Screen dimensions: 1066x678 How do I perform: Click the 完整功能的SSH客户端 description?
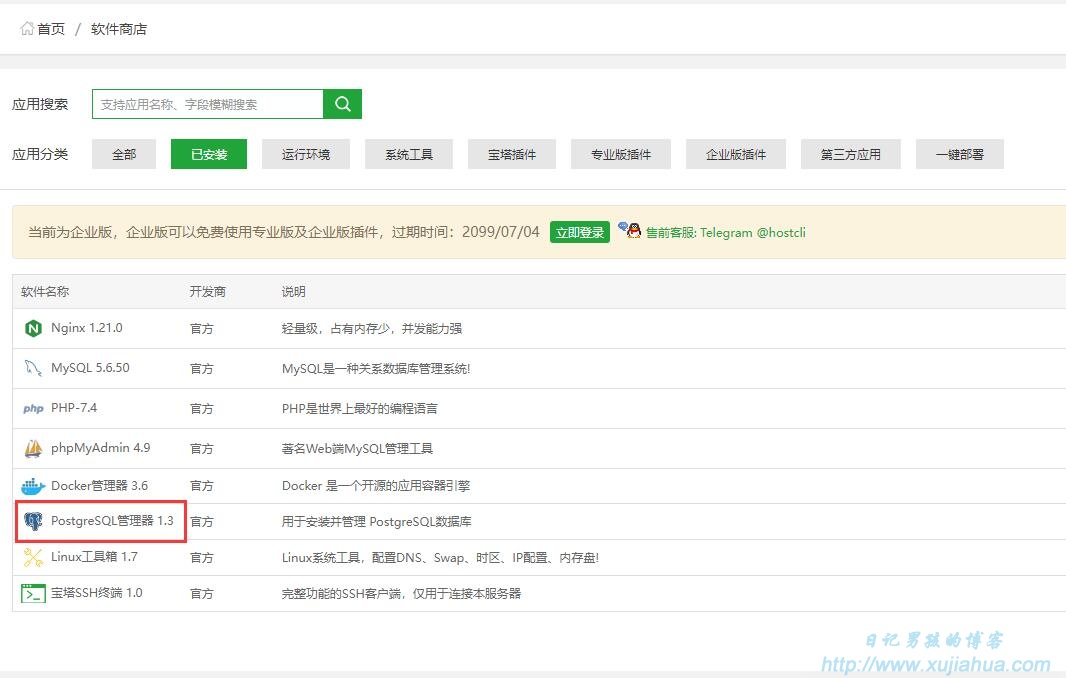[x=401, y=594]
